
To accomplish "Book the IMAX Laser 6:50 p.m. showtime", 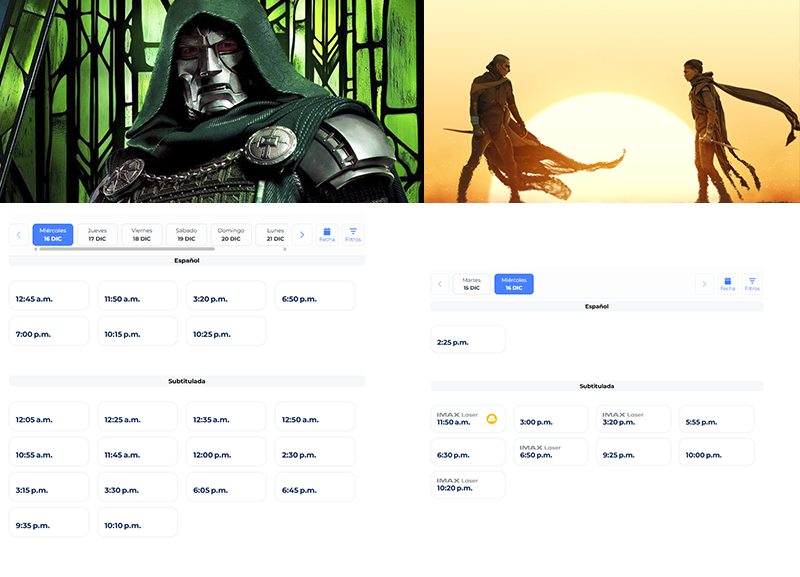I will point(551,452).
